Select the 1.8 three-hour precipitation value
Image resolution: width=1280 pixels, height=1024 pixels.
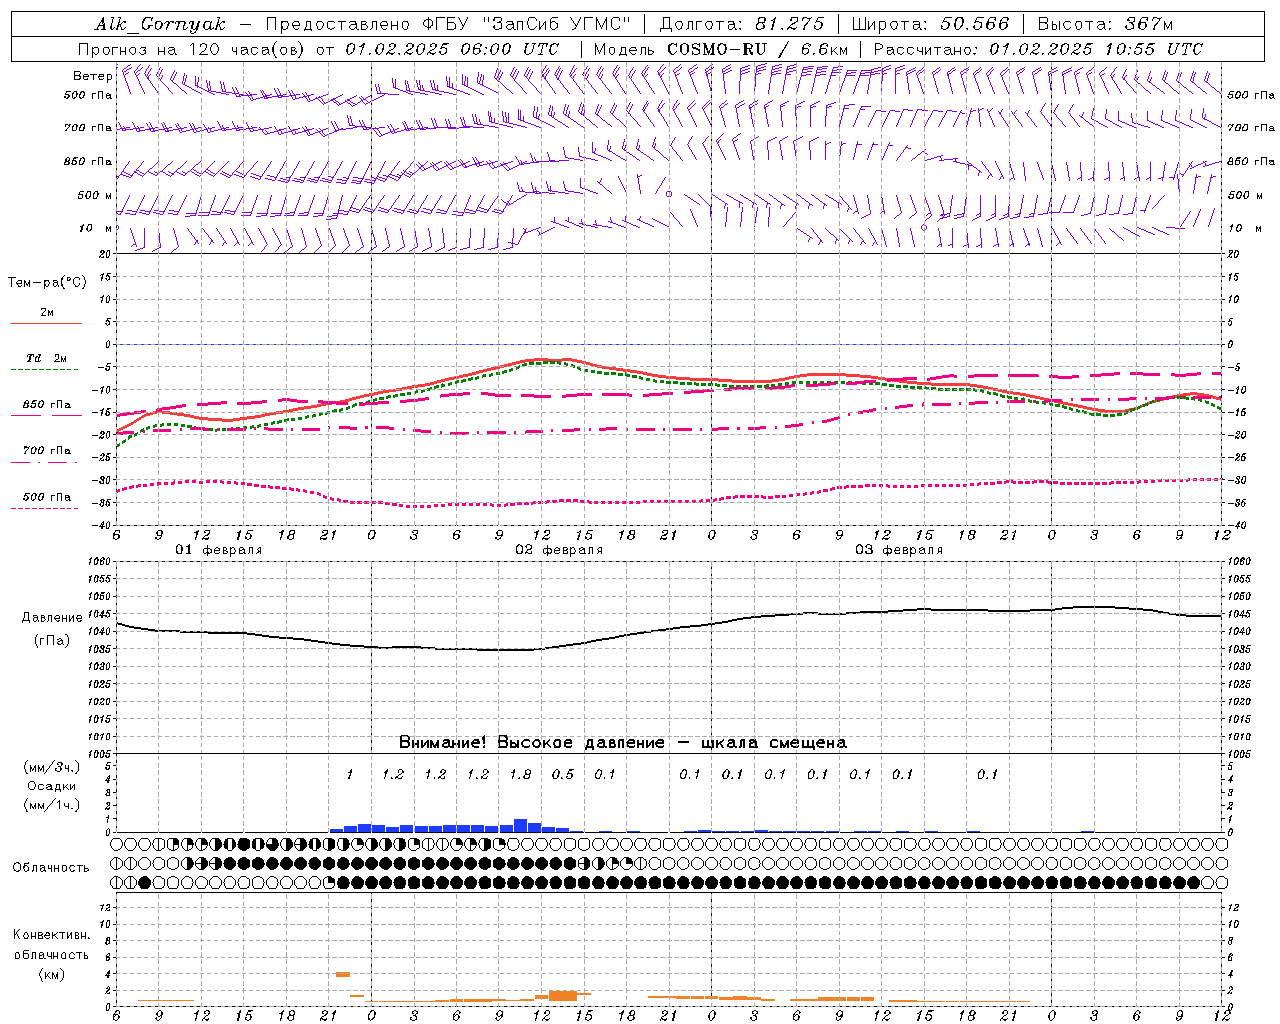520,775
